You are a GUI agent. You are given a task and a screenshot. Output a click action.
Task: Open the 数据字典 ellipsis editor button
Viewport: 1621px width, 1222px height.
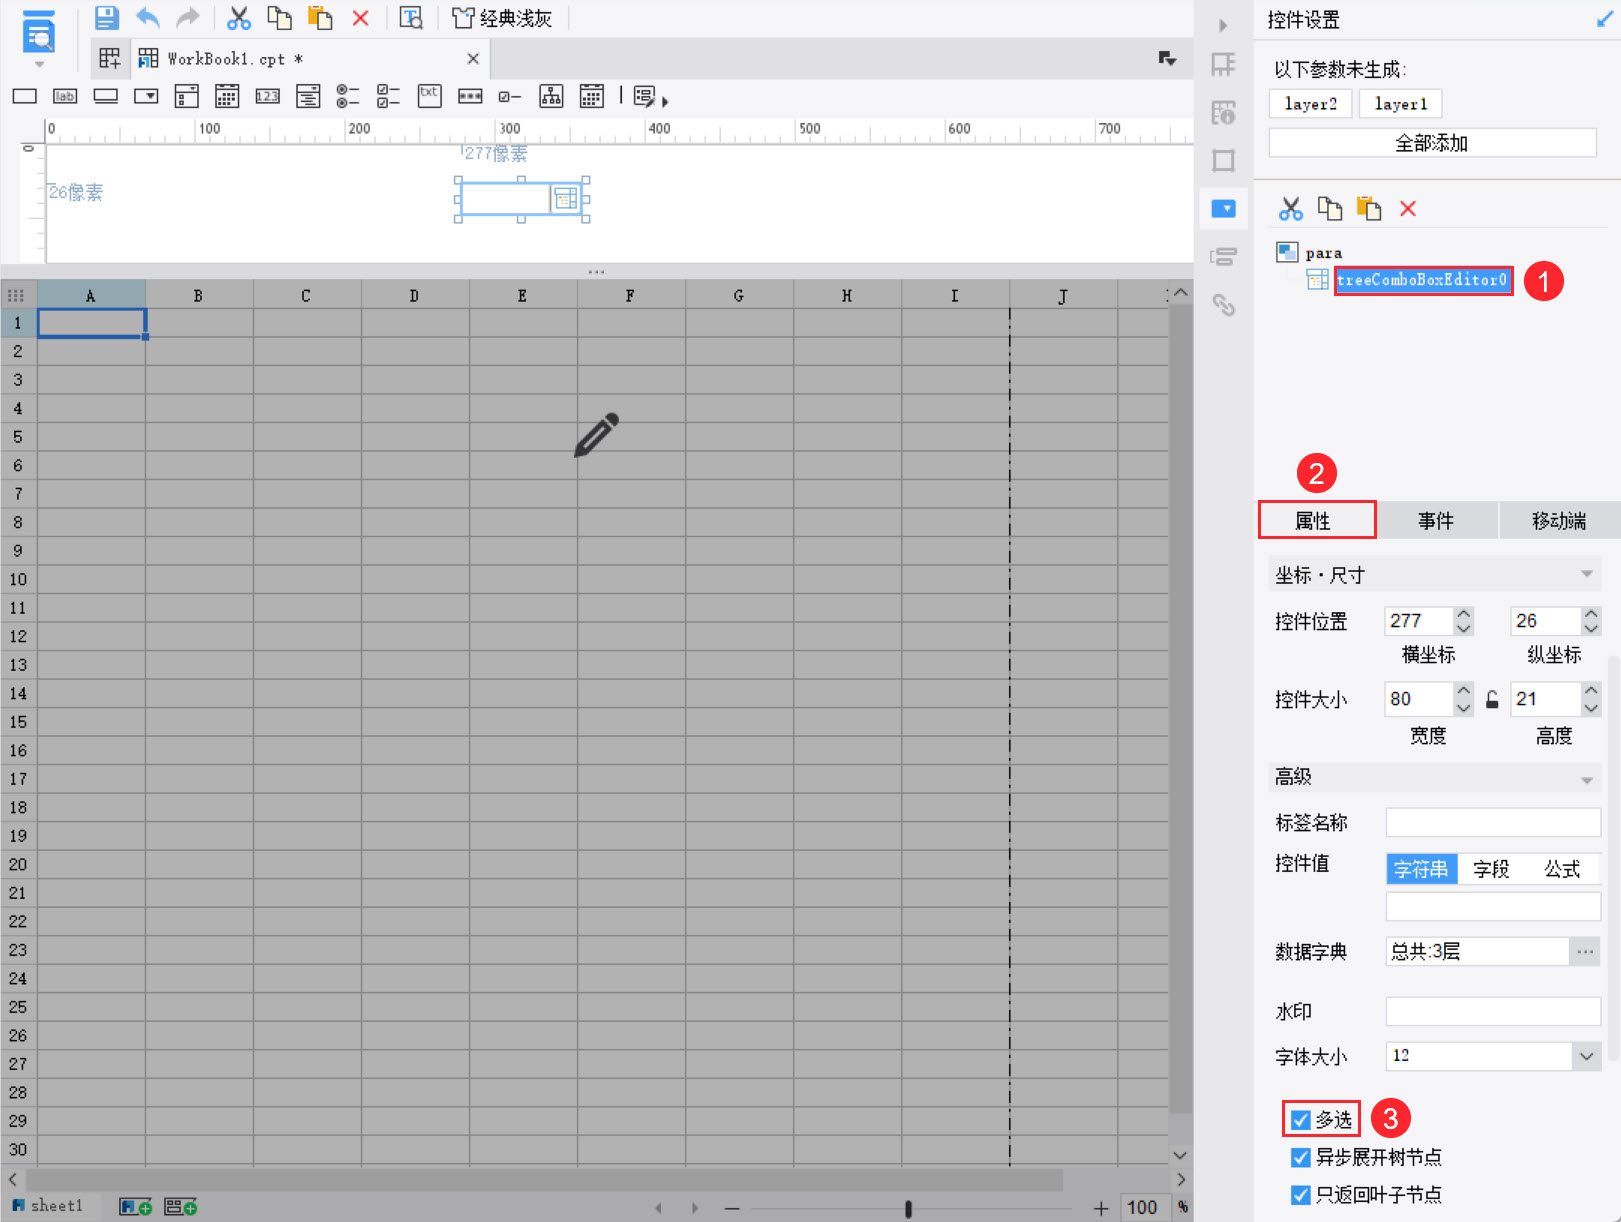tap(1585, 952)
